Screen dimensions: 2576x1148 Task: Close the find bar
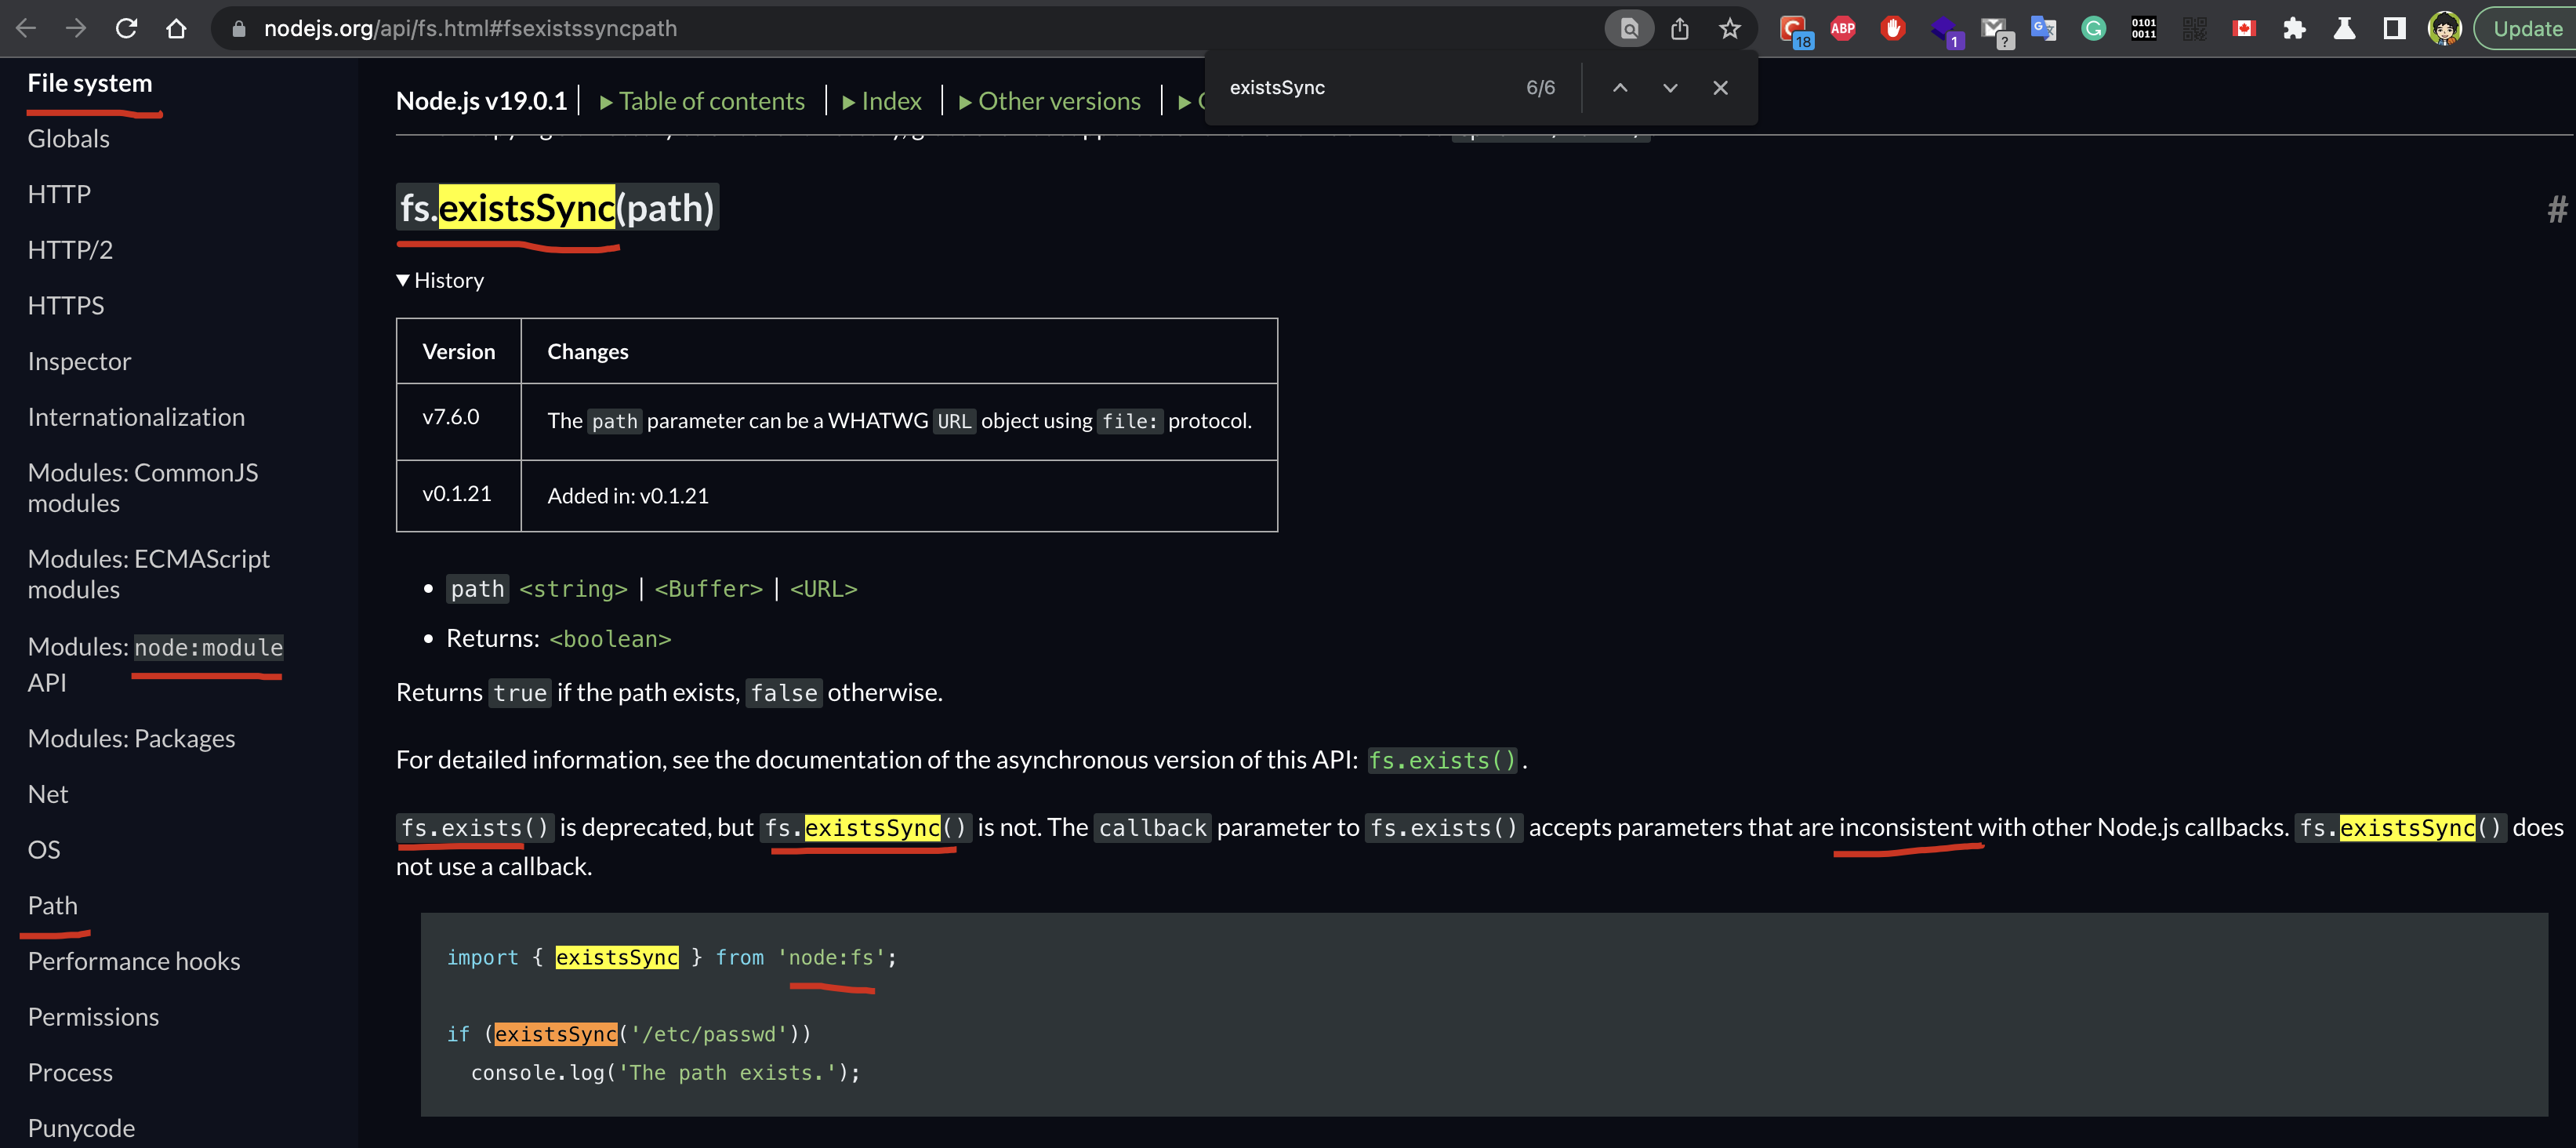(x=1720, y=88)
